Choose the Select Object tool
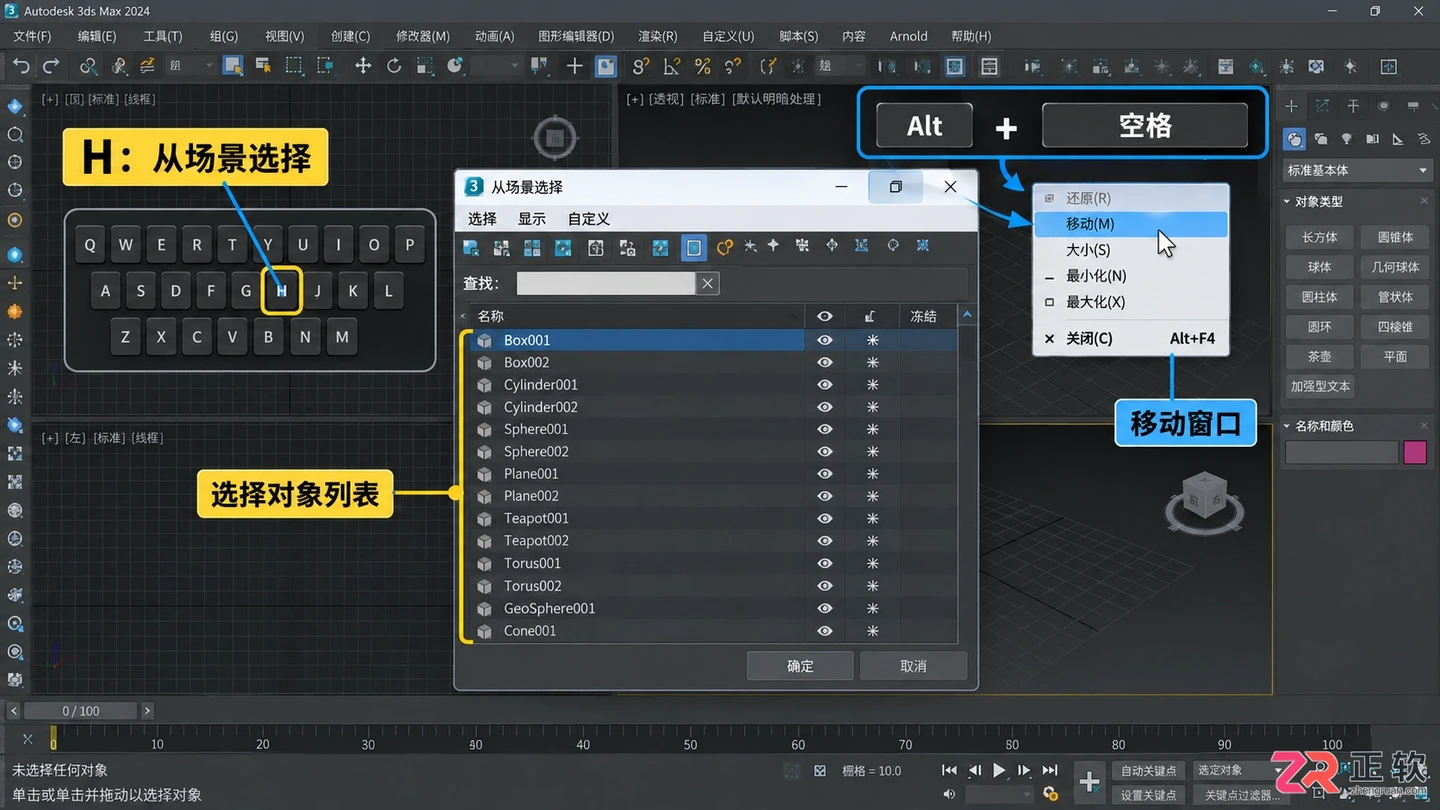Viewport: 1440px width, 810px height. tap(233, 66)
